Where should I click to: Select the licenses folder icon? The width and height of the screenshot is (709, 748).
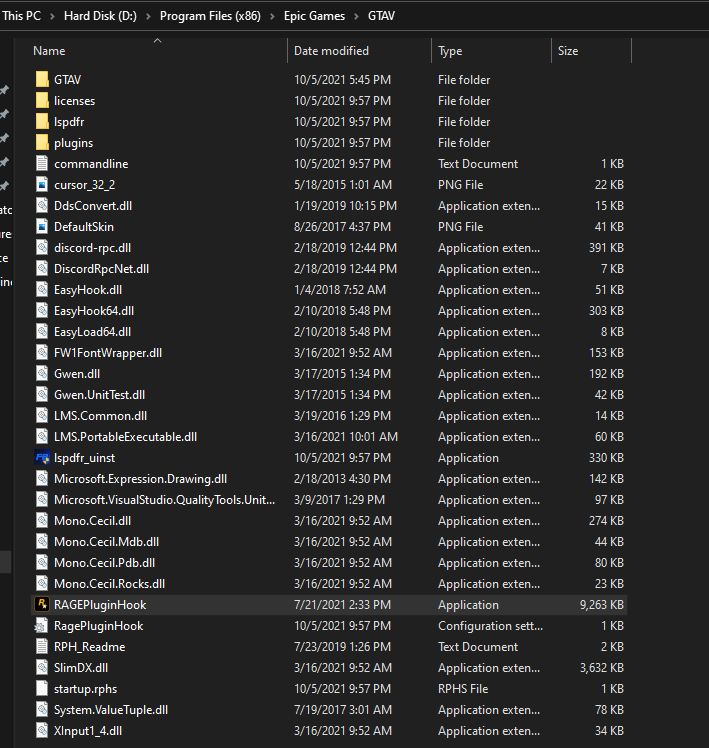pyautogui.click(x=42, y=101)
